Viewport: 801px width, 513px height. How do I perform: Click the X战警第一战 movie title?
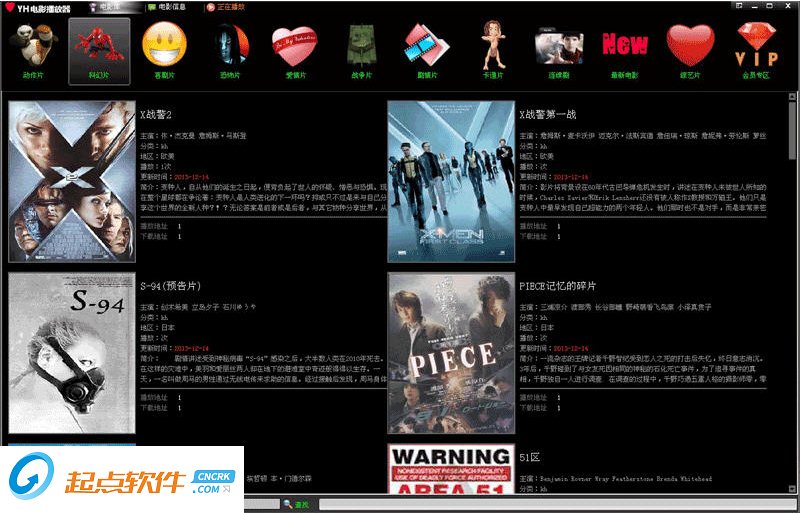click(x=548, y=115)
